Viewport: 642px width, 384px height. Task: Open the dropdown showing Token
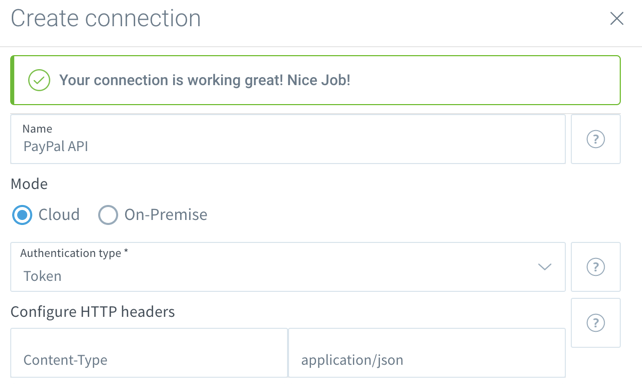(x=288, y=267)
